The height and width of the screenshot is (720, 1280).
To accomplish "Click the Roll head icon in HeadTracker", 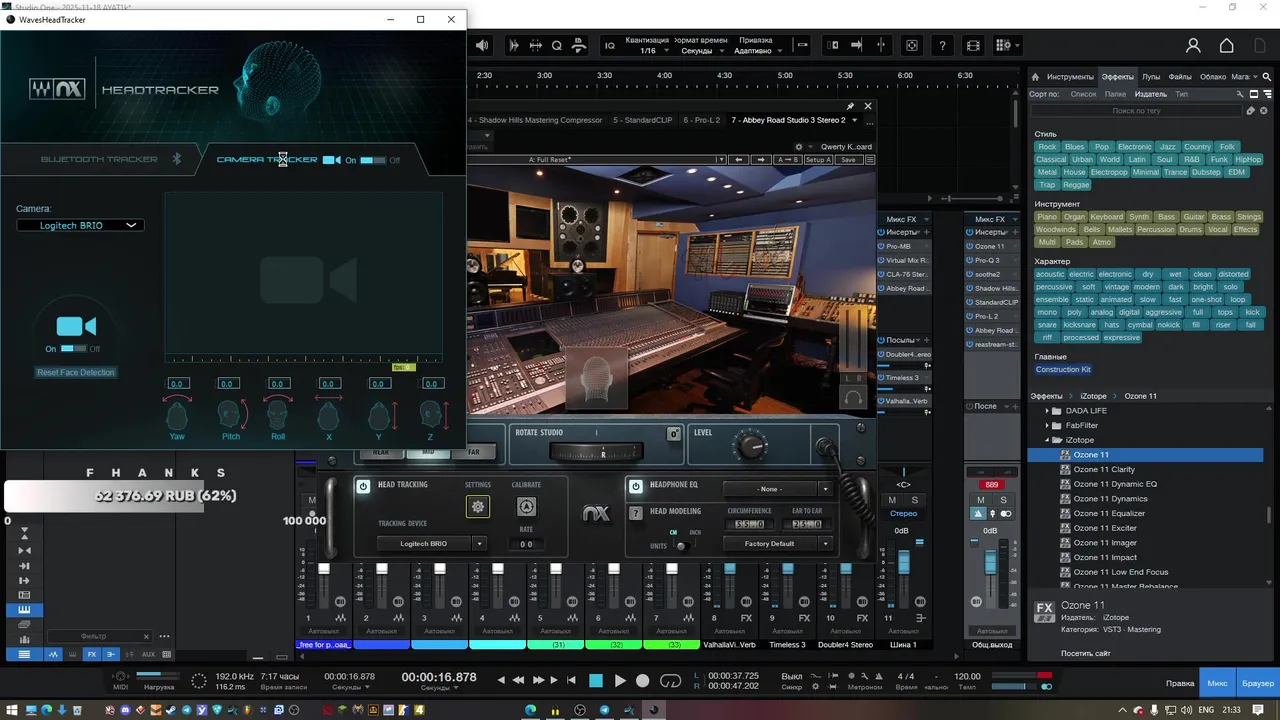I will pyautogui.click(x=278, y=414).
